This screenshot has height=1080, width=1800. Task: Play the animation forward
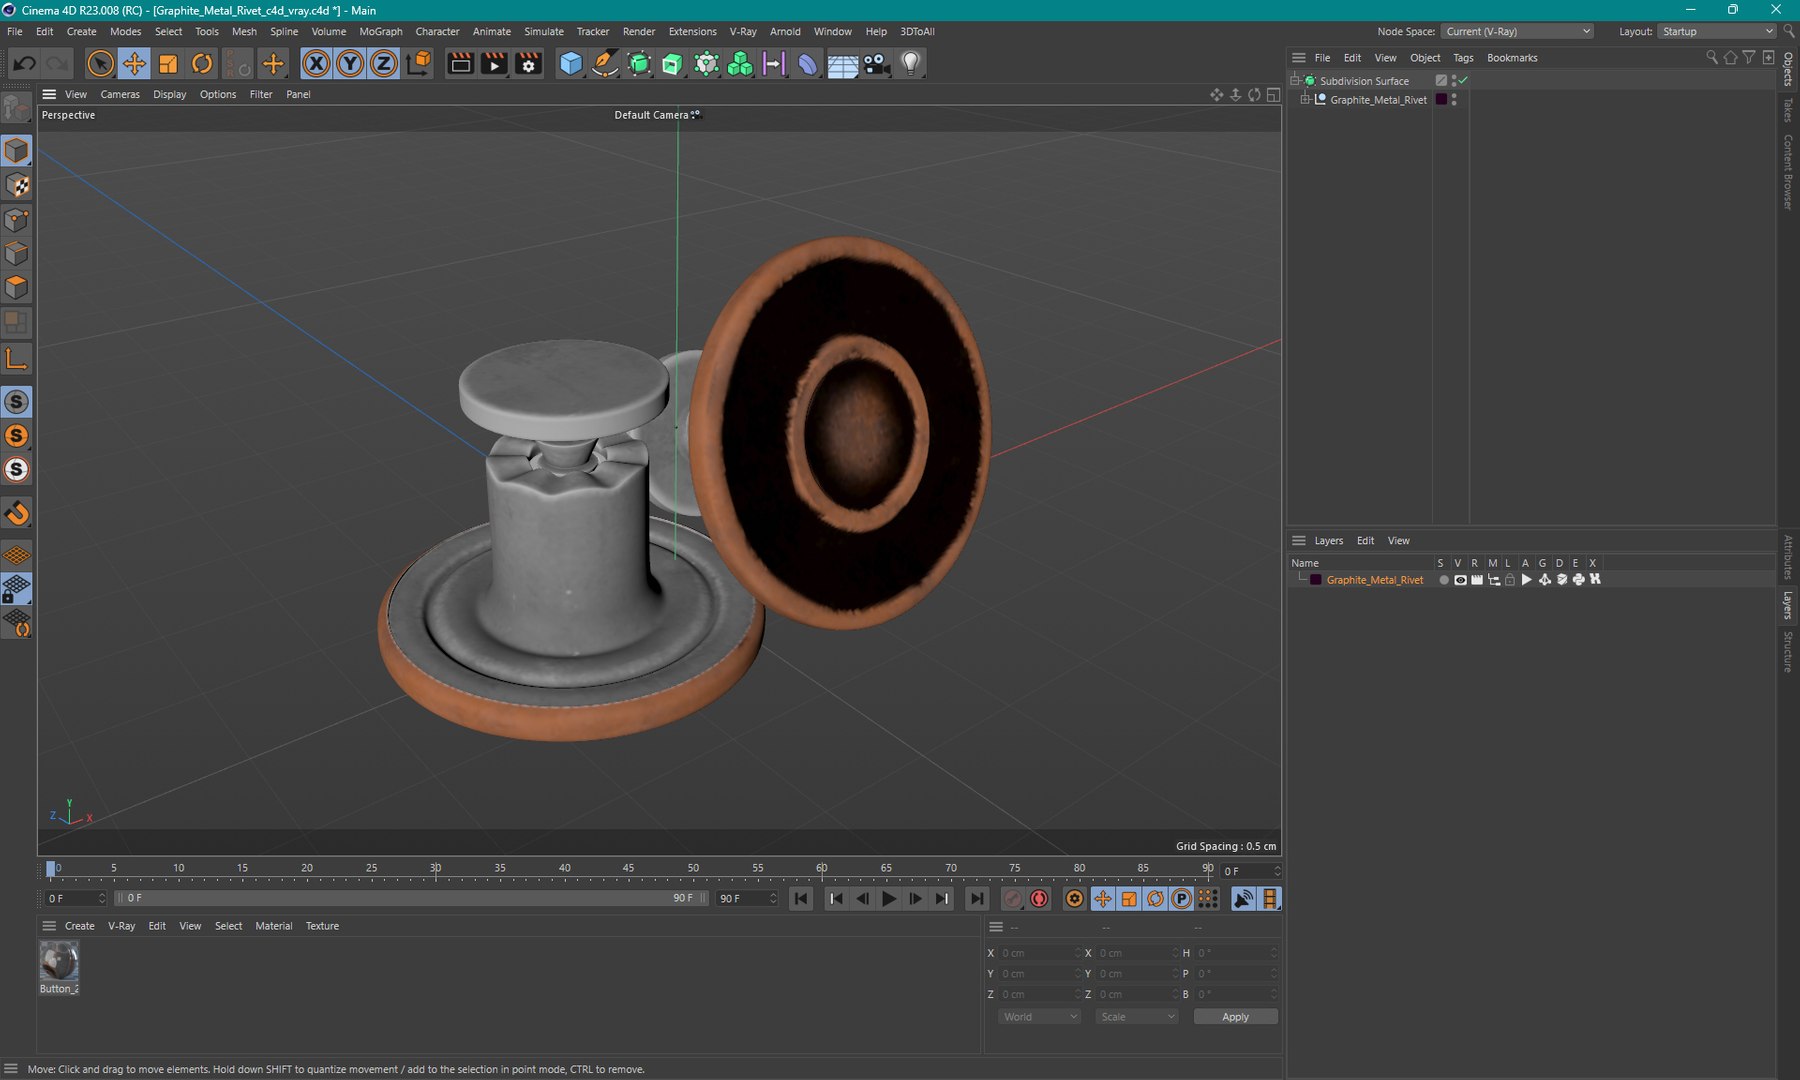pos(889,899)
